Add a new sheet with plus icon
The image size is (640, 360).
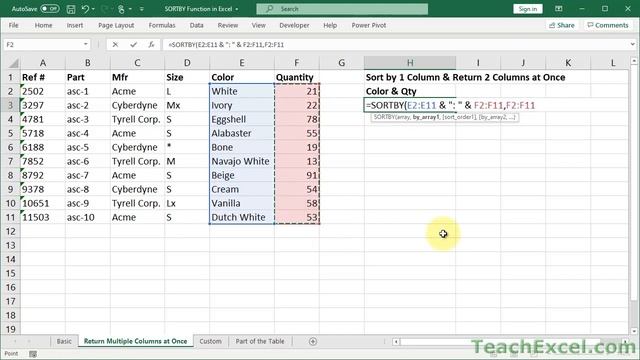313,341
